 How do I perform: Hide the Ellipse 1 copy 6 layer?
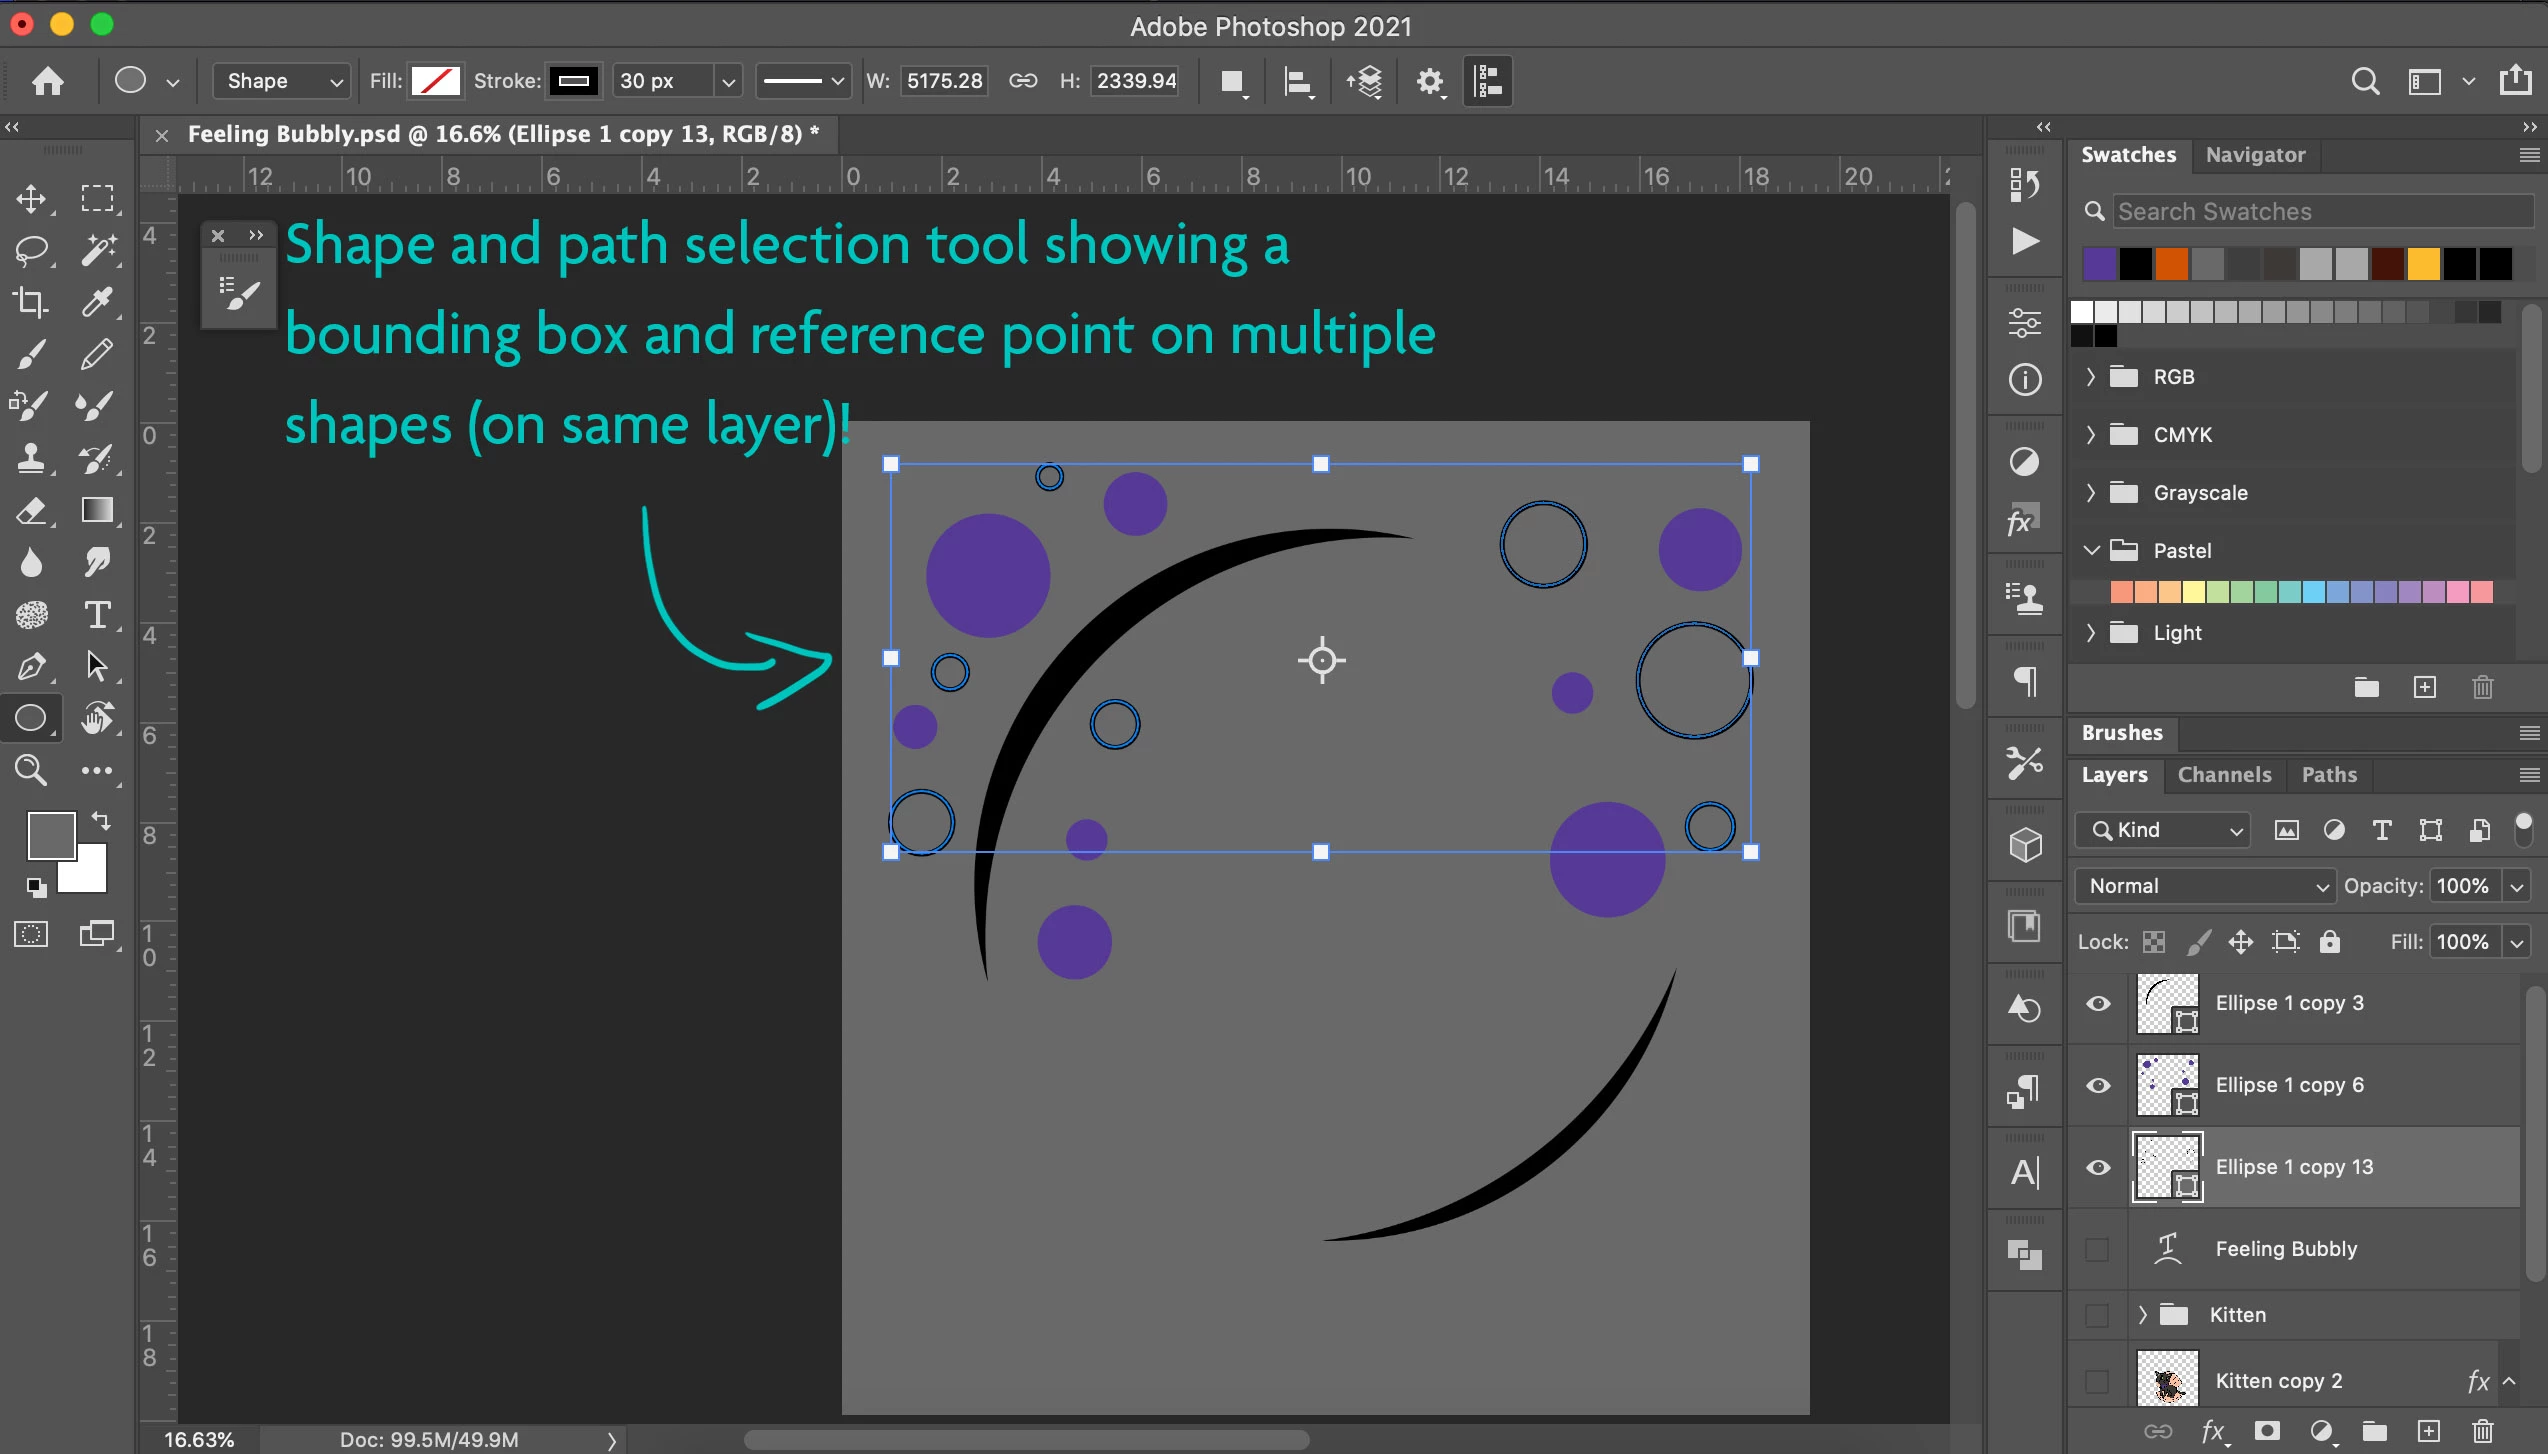(2098, 1085)
